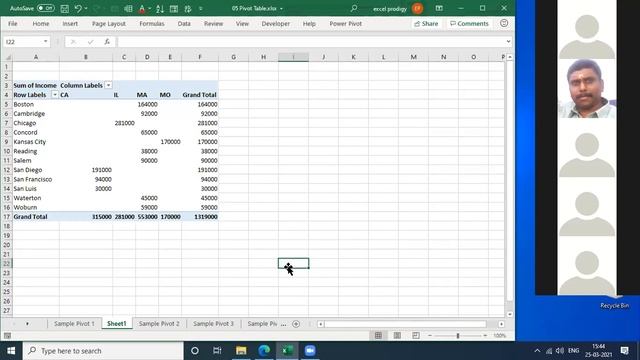This screenshot has height=360, width=640.
Task: Select row header 20
Action: coord(7,245)
